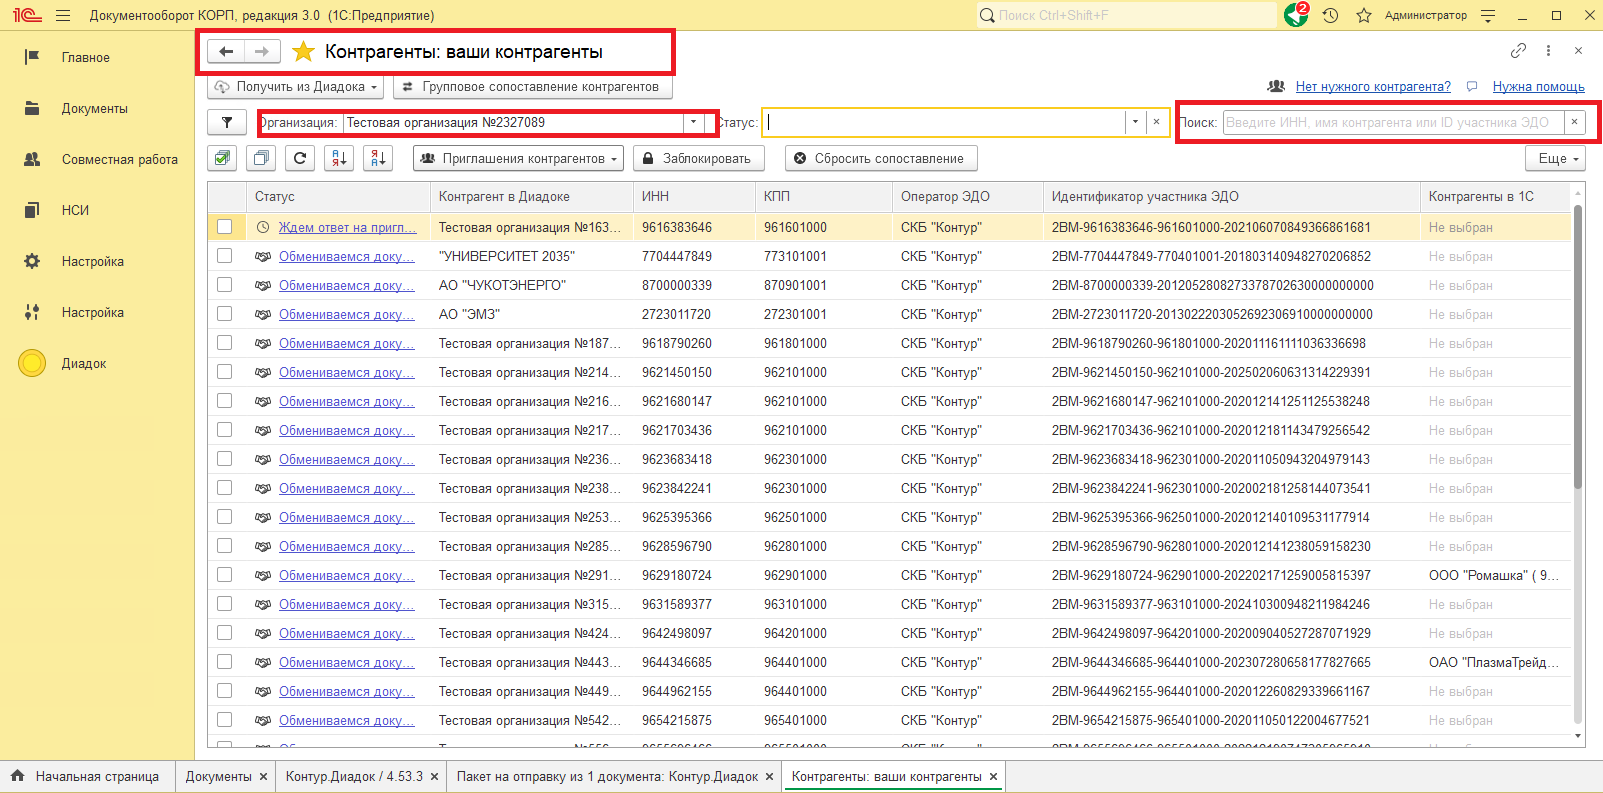Open the history clock icon
Viewport: 1603px width, 793px height.
pos(1330,15)
